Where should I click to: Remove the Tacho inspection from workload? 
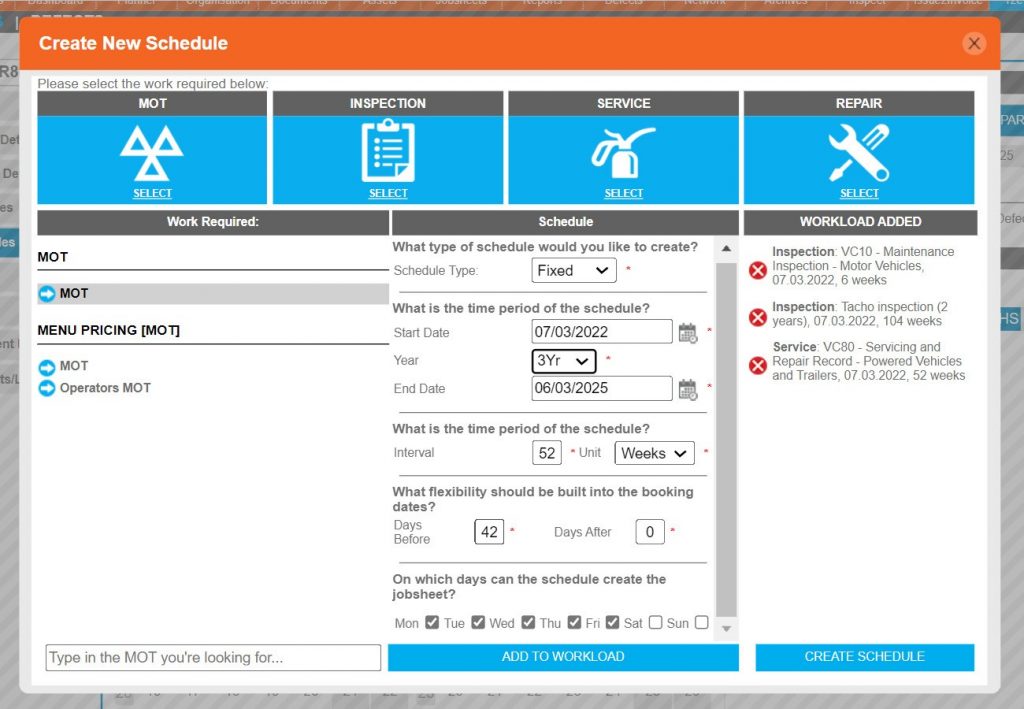757,317
